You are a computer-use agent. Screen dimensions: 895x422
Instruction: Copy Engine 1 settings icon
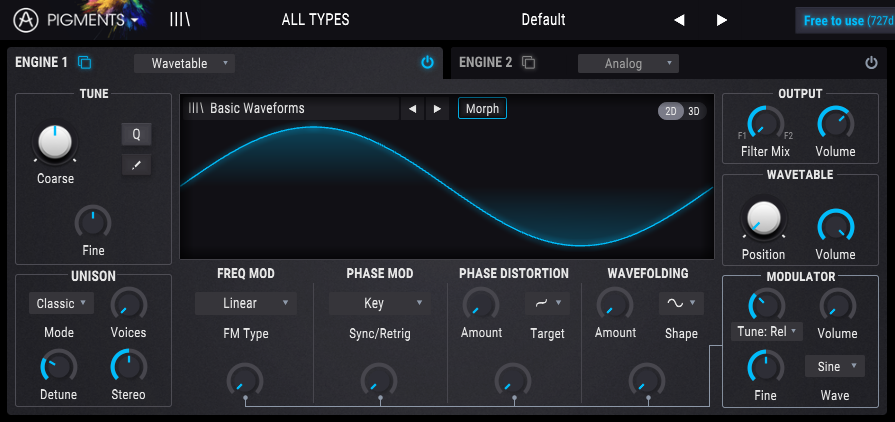click(84, 62)
